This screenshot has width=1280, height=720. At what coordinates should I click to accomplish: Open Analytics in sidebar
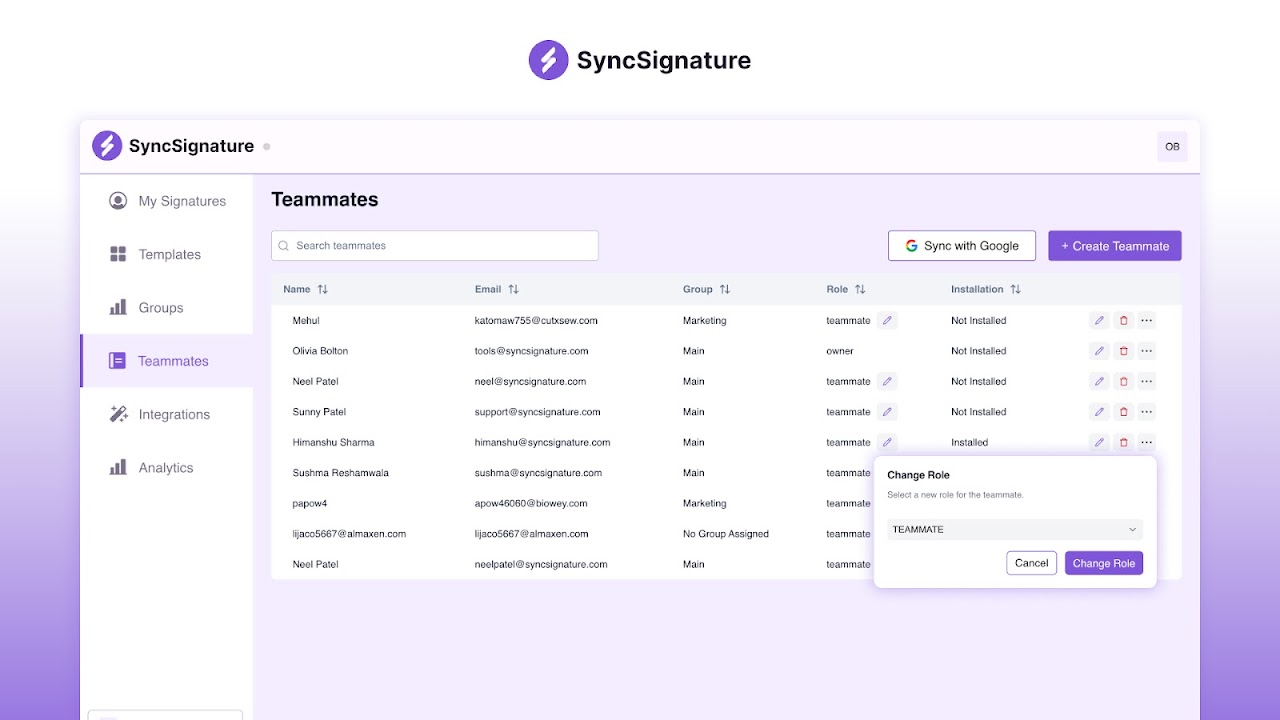coord(167,468)
